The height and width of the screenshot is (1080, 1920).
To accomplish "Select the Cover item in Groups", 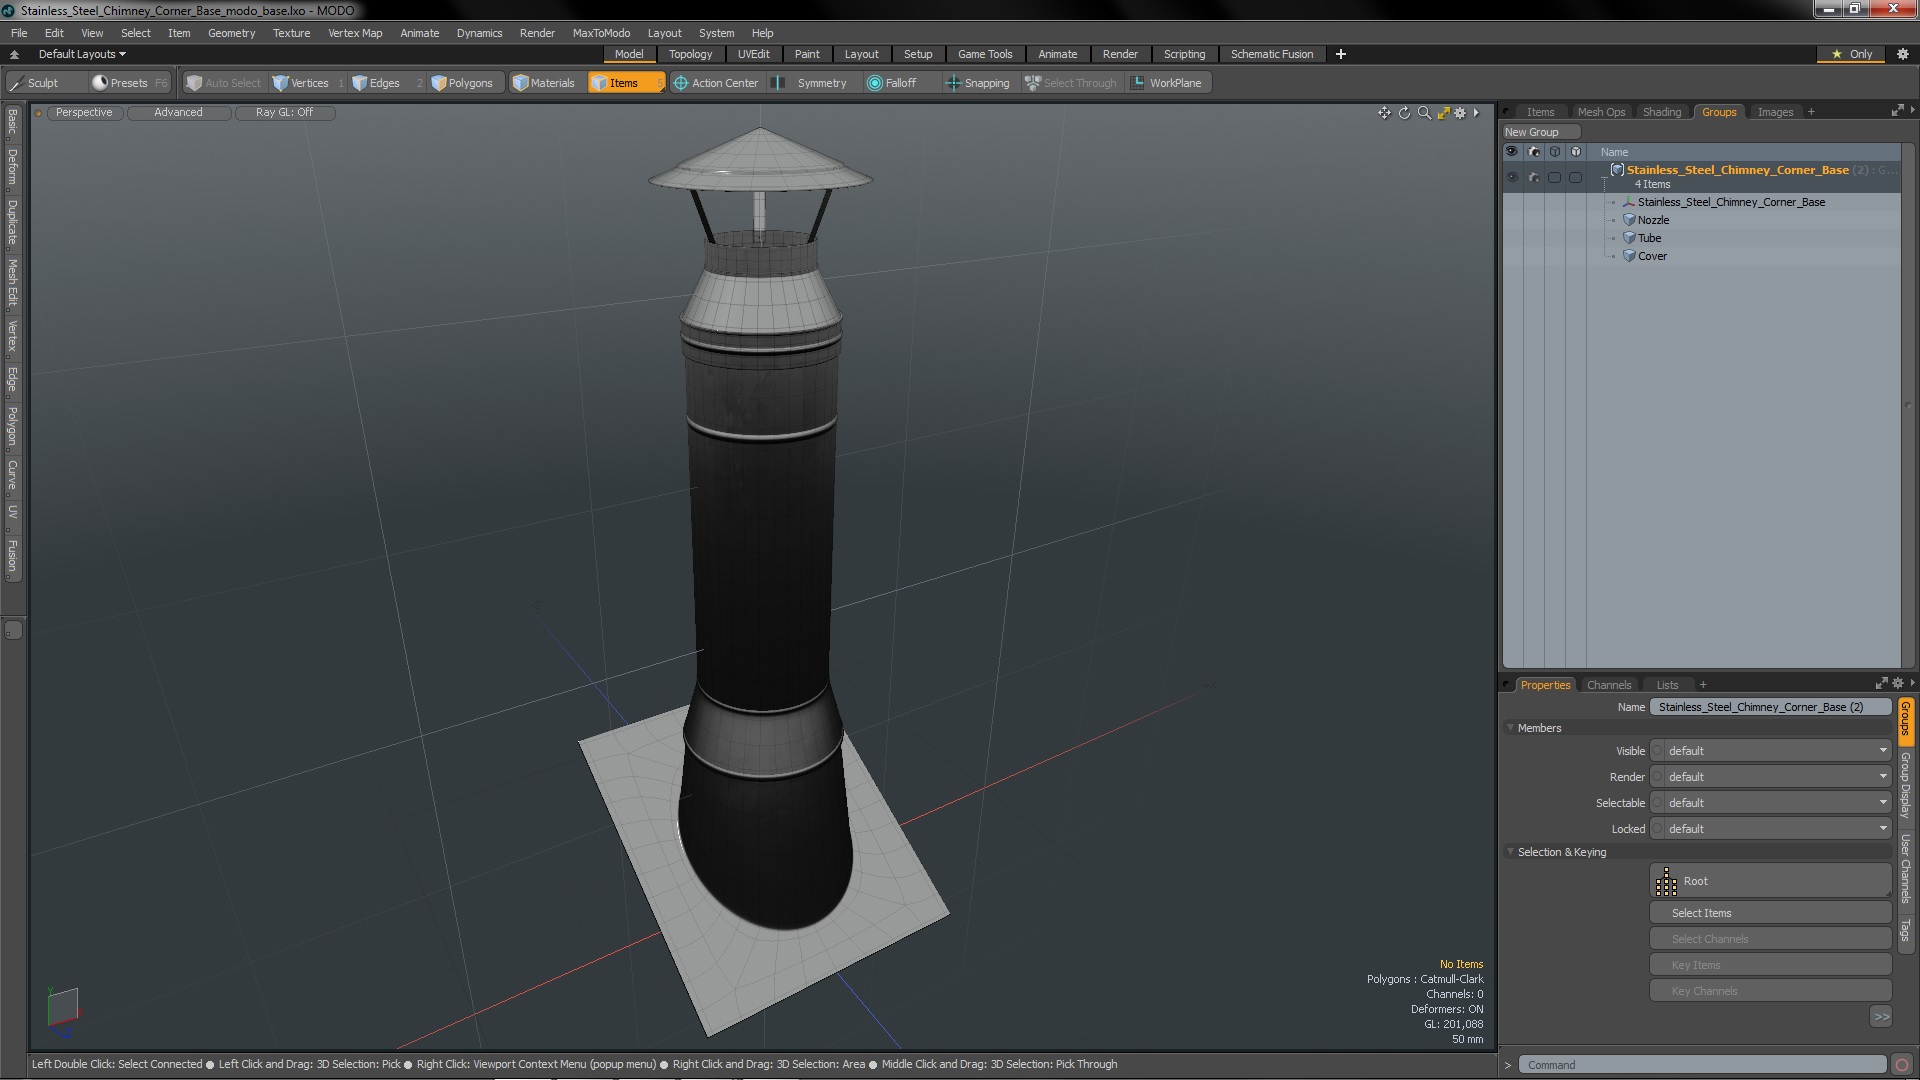I will (x=1652, y=256).
